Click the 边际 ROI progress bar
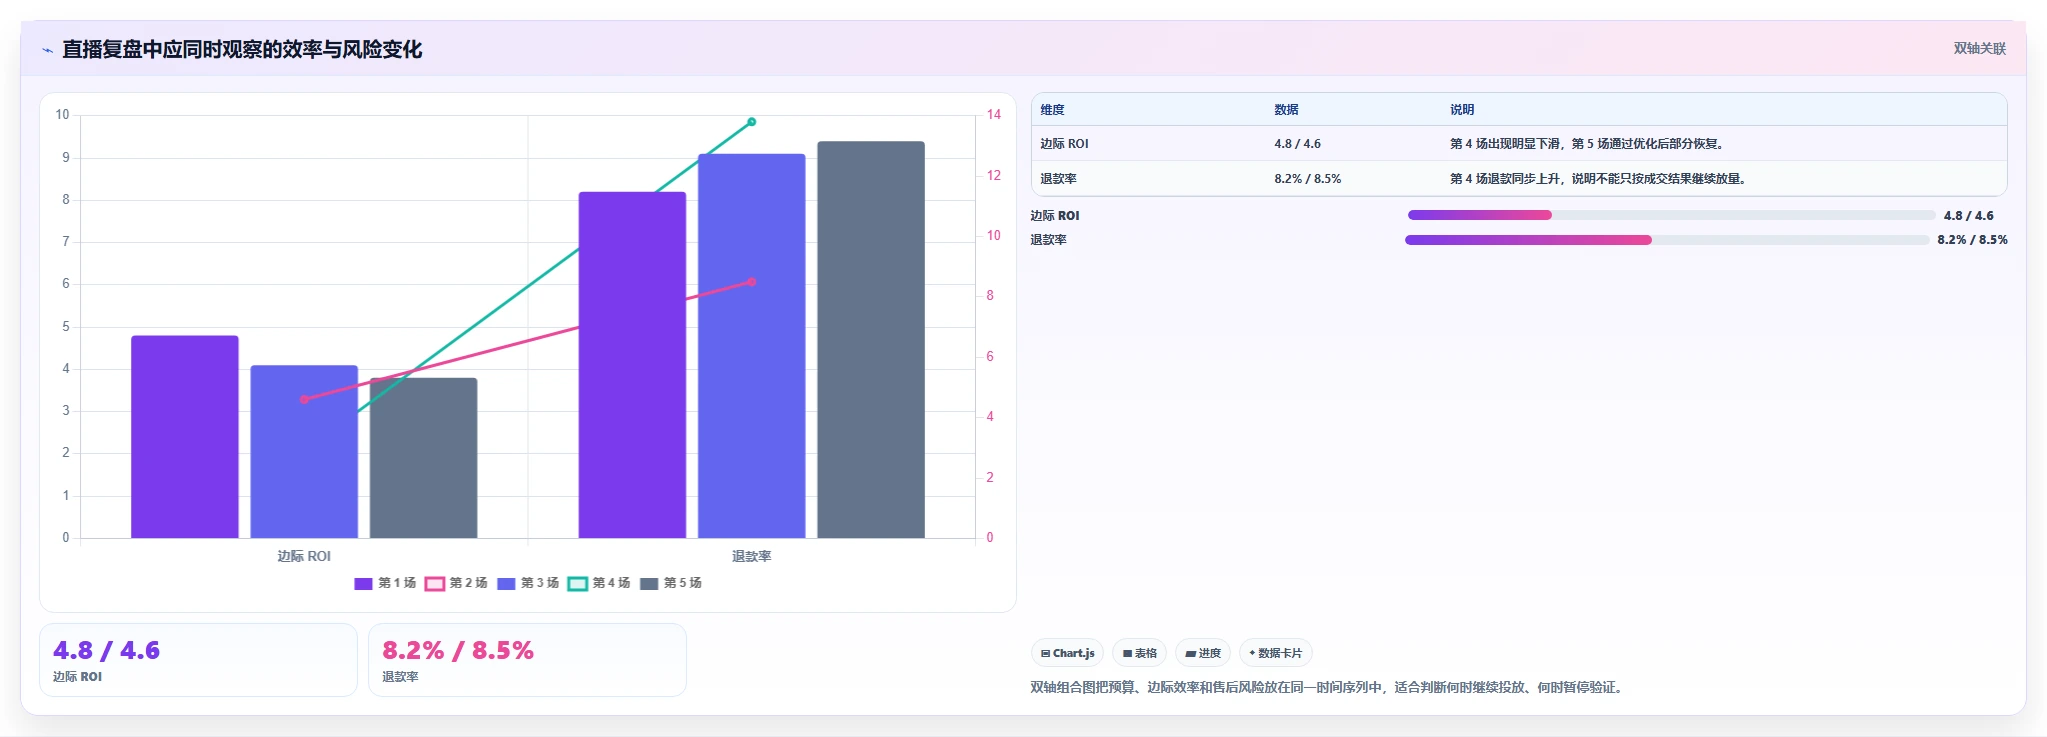2047x737 pixels. 1670,215
